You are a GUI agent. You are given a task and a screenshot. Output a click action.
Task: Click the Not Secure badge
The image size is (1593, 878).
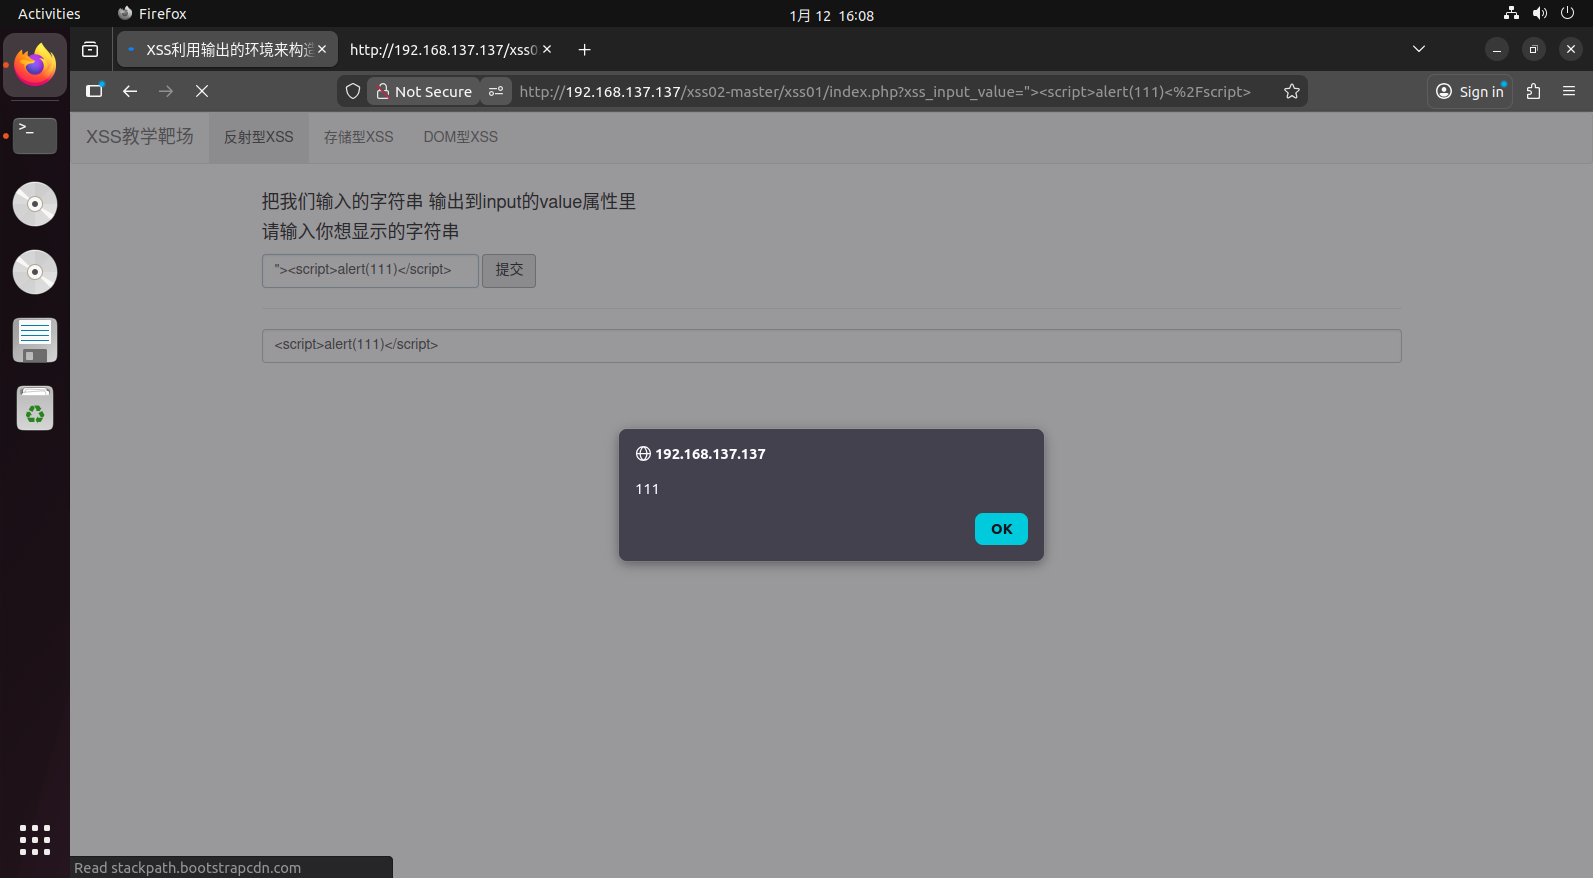pyautogui.click(x=424, y=91)
